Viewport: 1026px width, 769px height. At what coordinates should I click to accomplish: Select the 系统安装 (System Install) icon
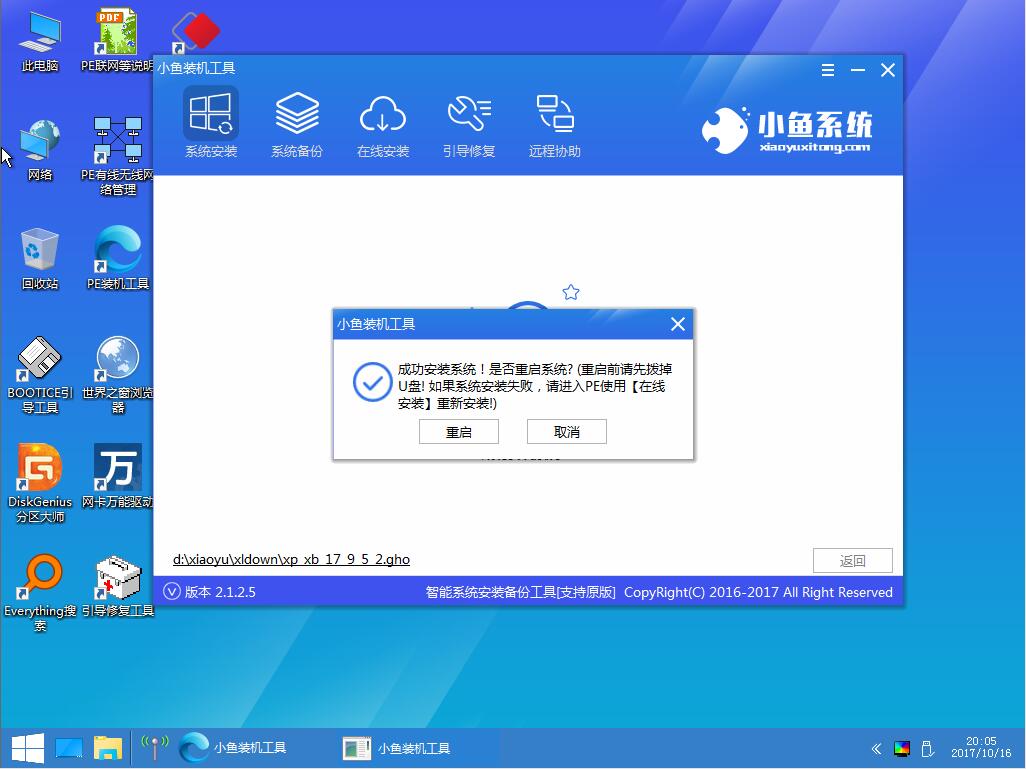point(210,122)
